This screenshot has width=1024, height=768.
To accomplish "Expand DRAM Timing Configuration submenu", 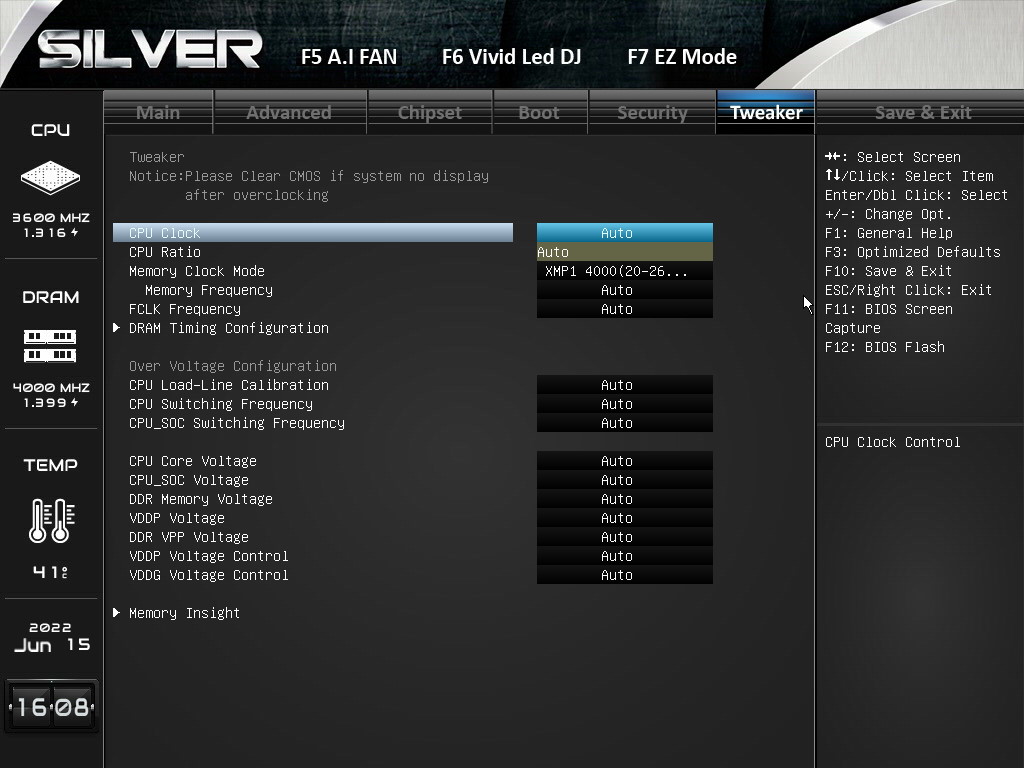I will tap(228, 328).
